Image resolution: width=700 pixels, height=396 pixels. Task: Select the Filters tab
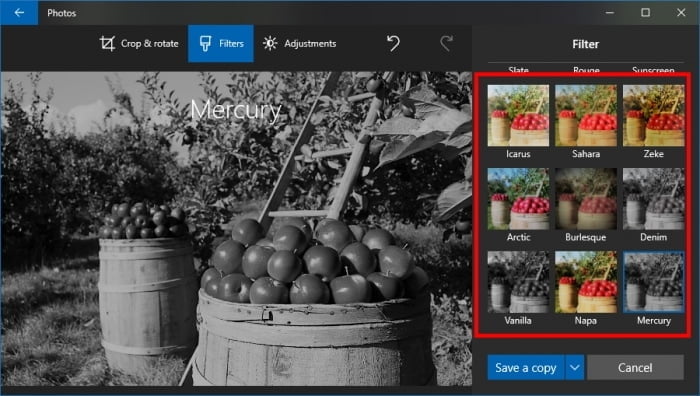221,43
